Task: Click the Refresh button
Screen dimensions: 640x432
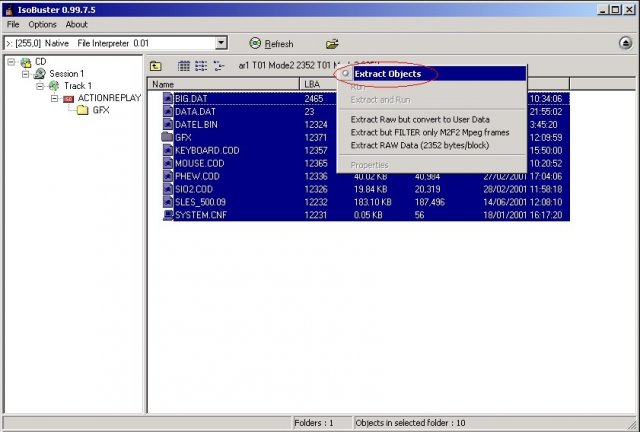Action: 271,43
